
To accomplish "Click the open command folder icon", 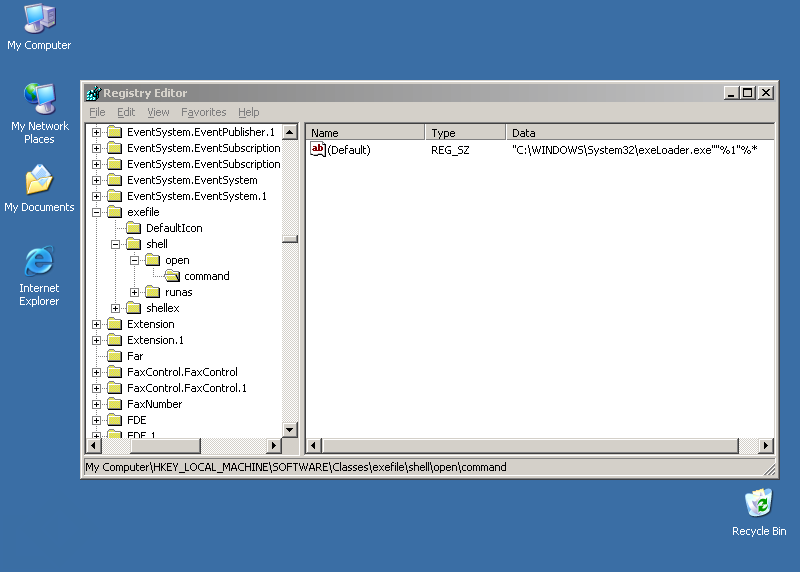I will [172, 276].
